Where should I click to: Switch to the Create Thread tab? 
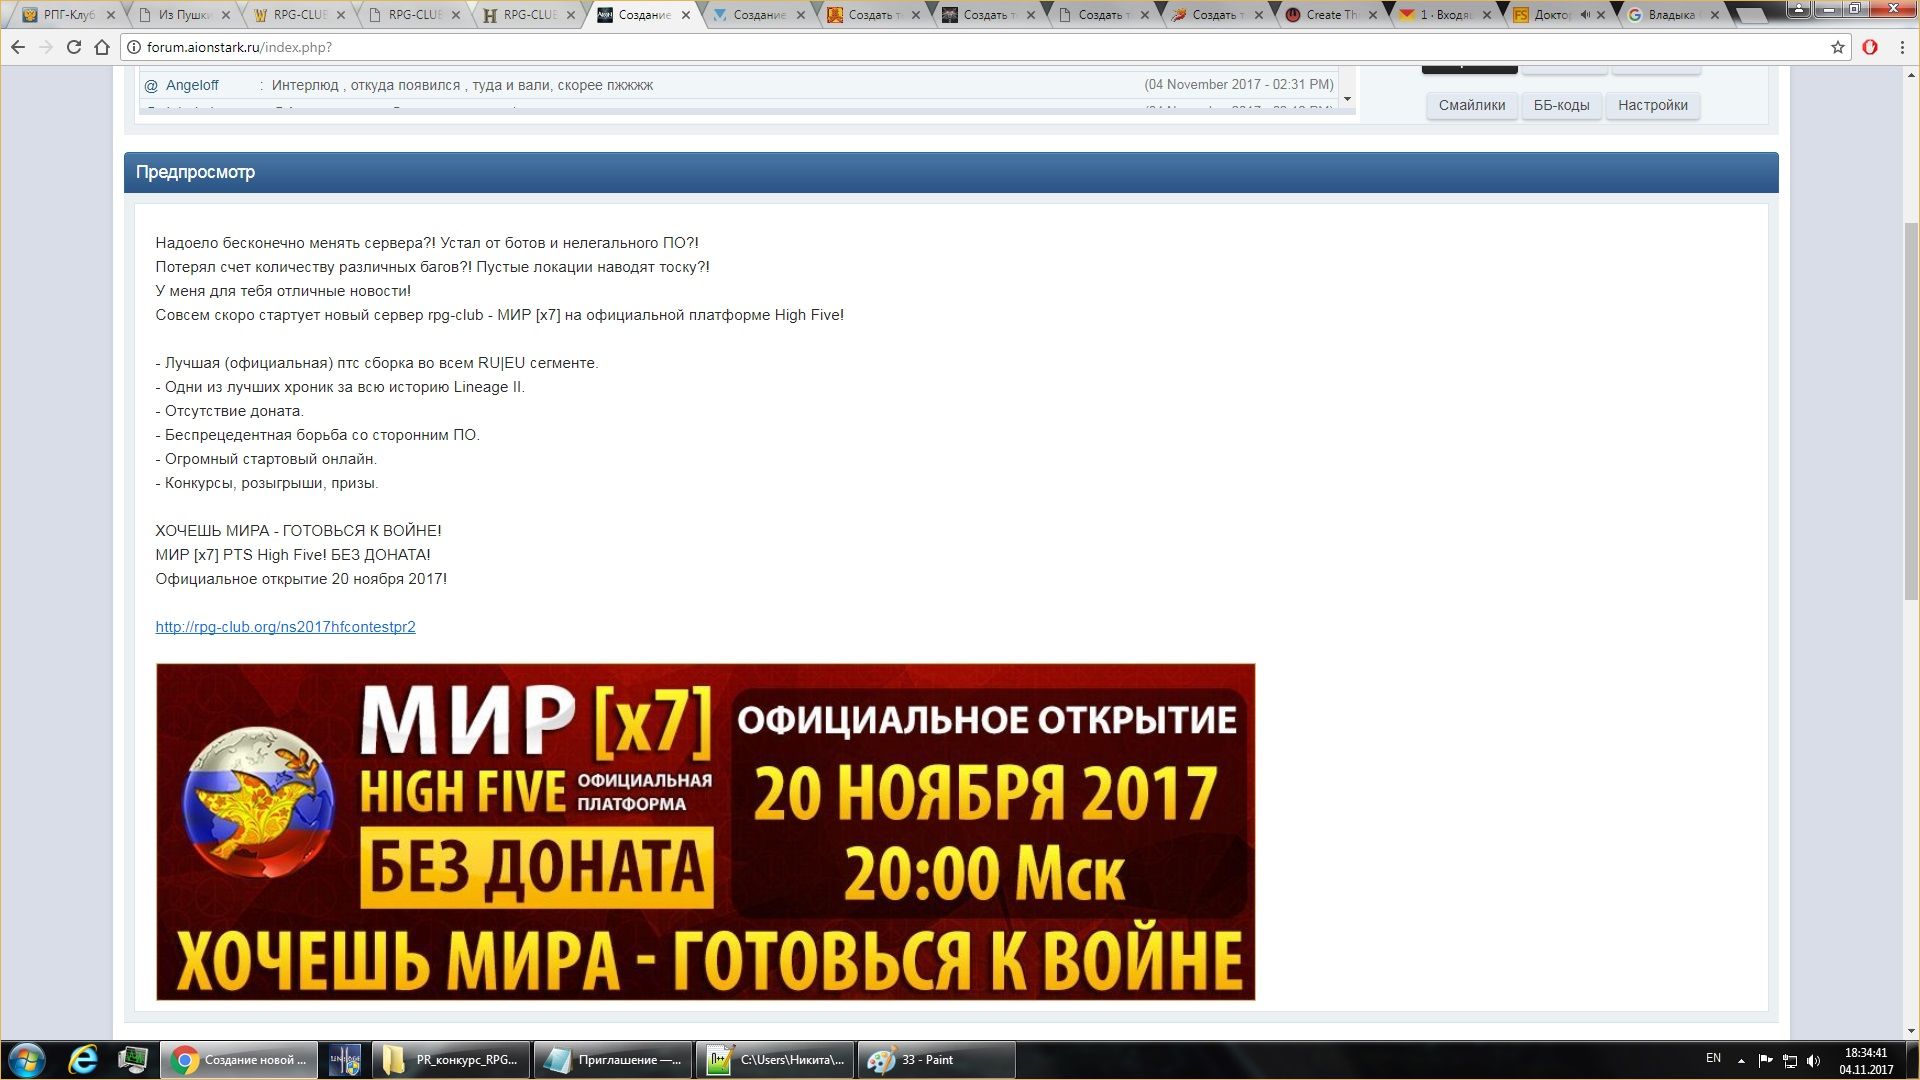(1330, 15)
